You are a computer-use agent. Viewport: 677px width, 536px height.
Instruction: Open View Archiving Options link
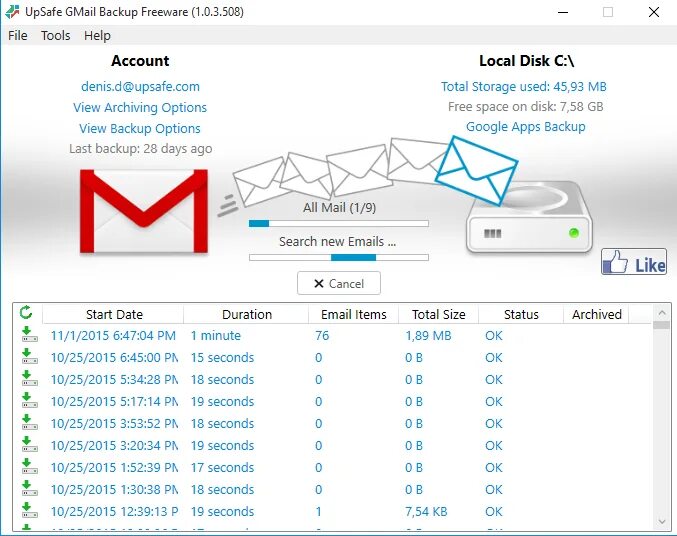140,107
